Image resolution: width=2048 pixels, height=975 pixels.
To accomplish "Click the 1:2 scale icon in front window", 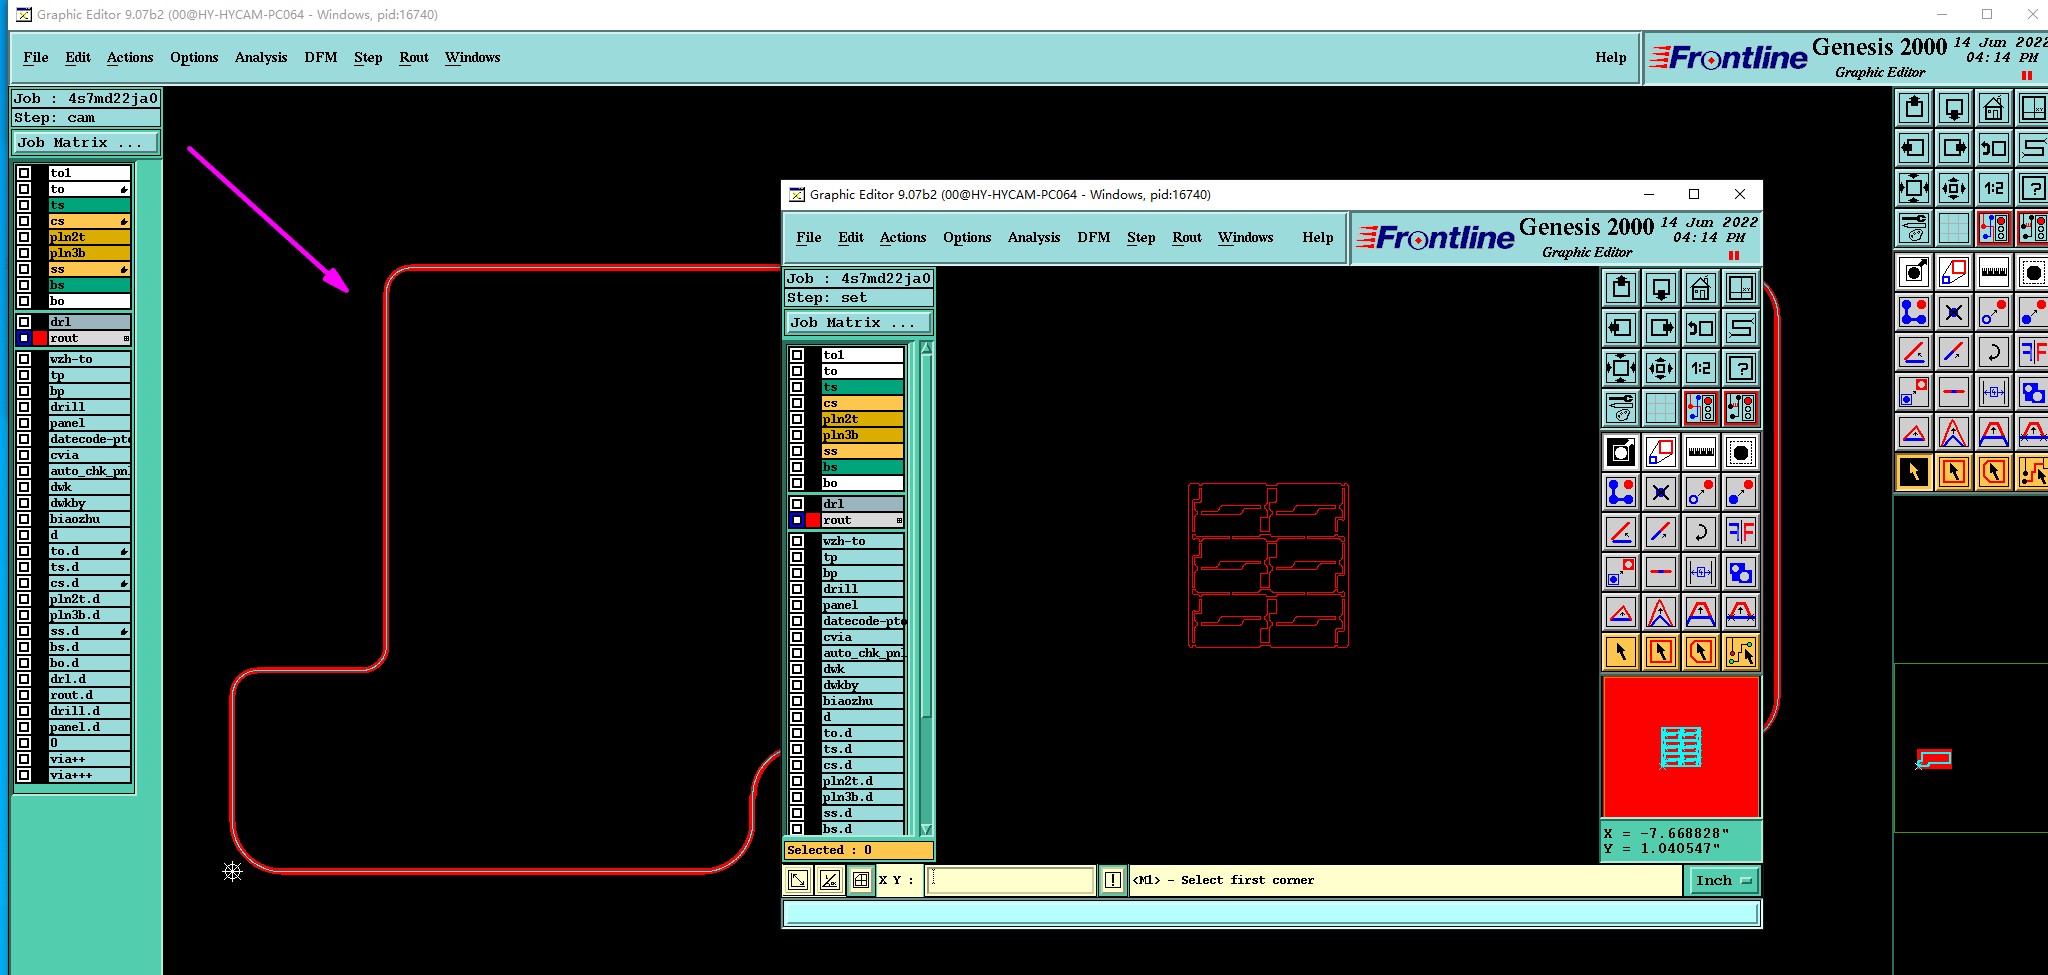I will pyautogui.click(x=1701, y=368).
